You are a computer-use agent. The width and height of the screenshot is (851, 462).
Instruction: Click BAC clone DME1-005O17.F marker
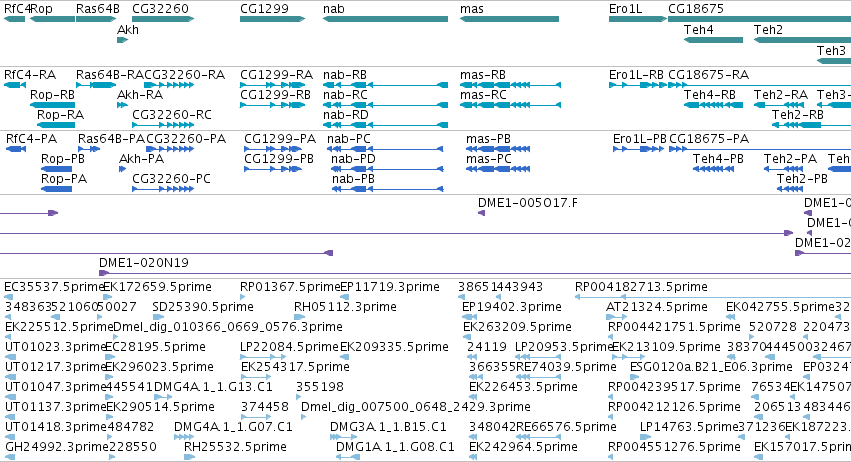pyautogui.click(x=481, y=213)
